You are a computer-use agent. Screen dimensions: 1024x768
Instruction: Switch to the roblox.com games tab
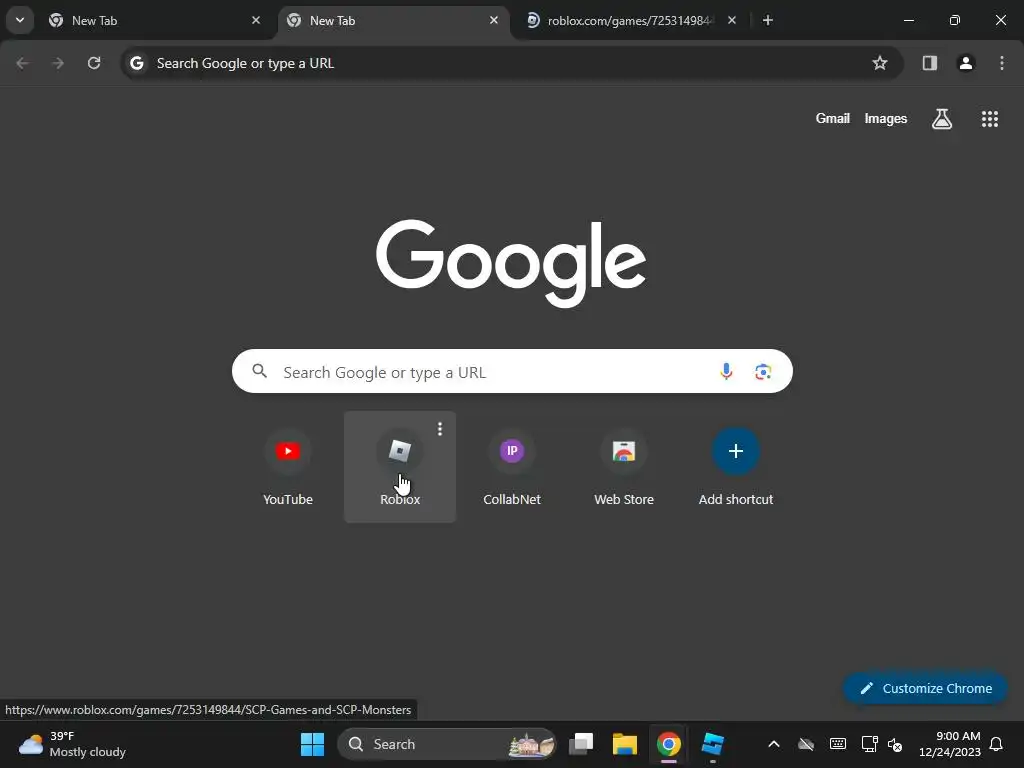point(630,20)
